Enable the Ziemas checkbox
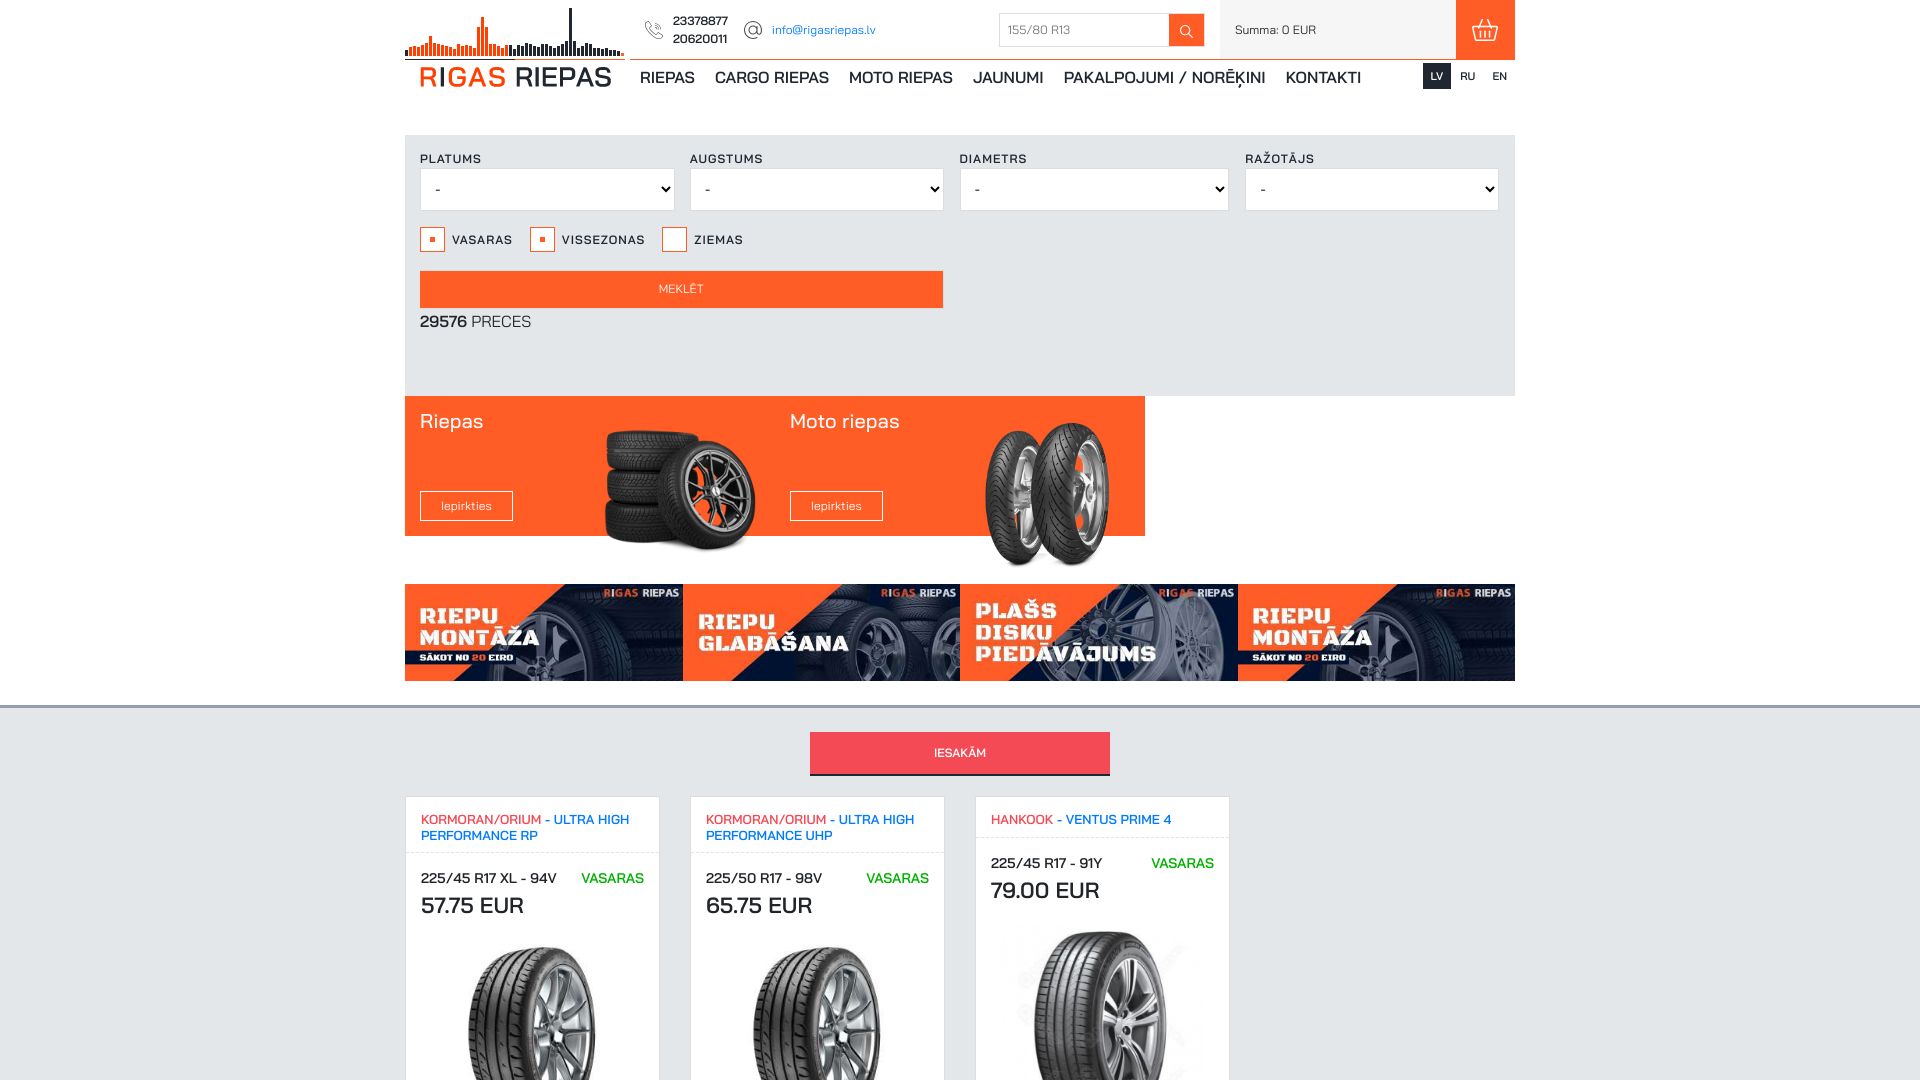1920x1080 pixels. point(674,240)
